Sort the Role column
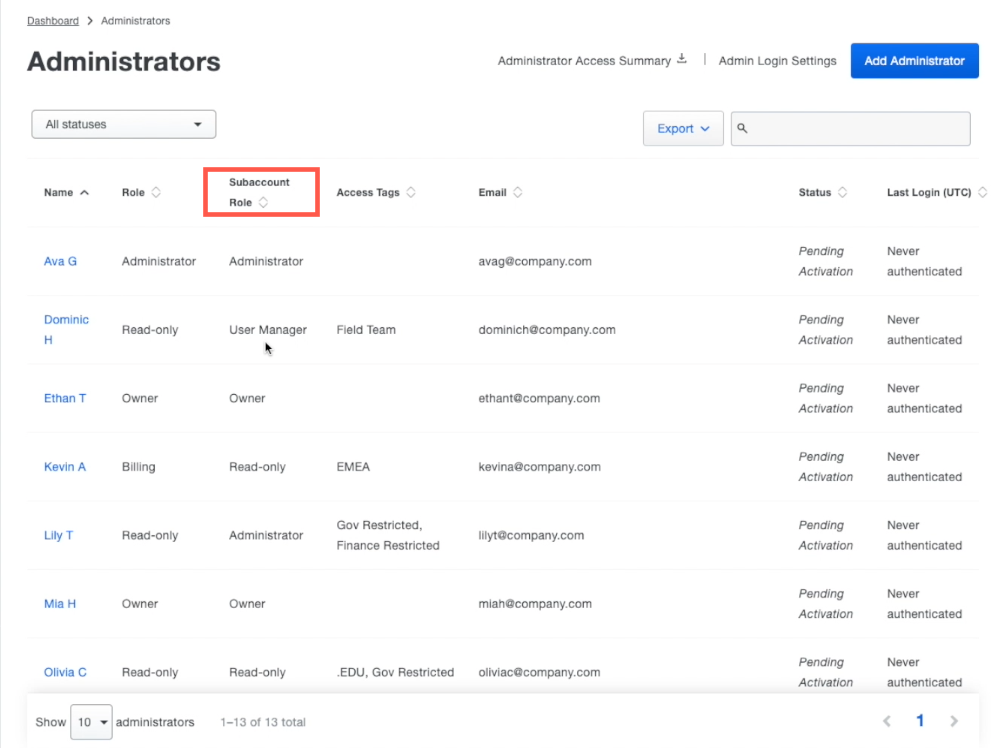 156,191
